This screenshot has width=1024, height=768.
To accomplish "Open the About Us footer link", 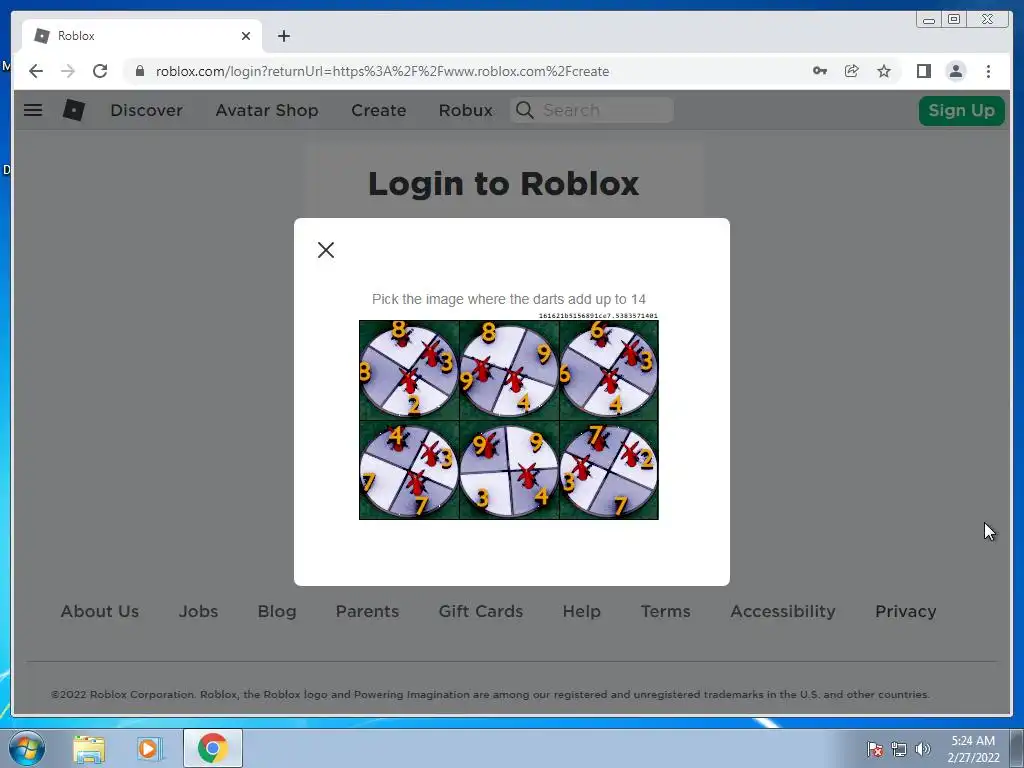I will click(x=100, y=611).
